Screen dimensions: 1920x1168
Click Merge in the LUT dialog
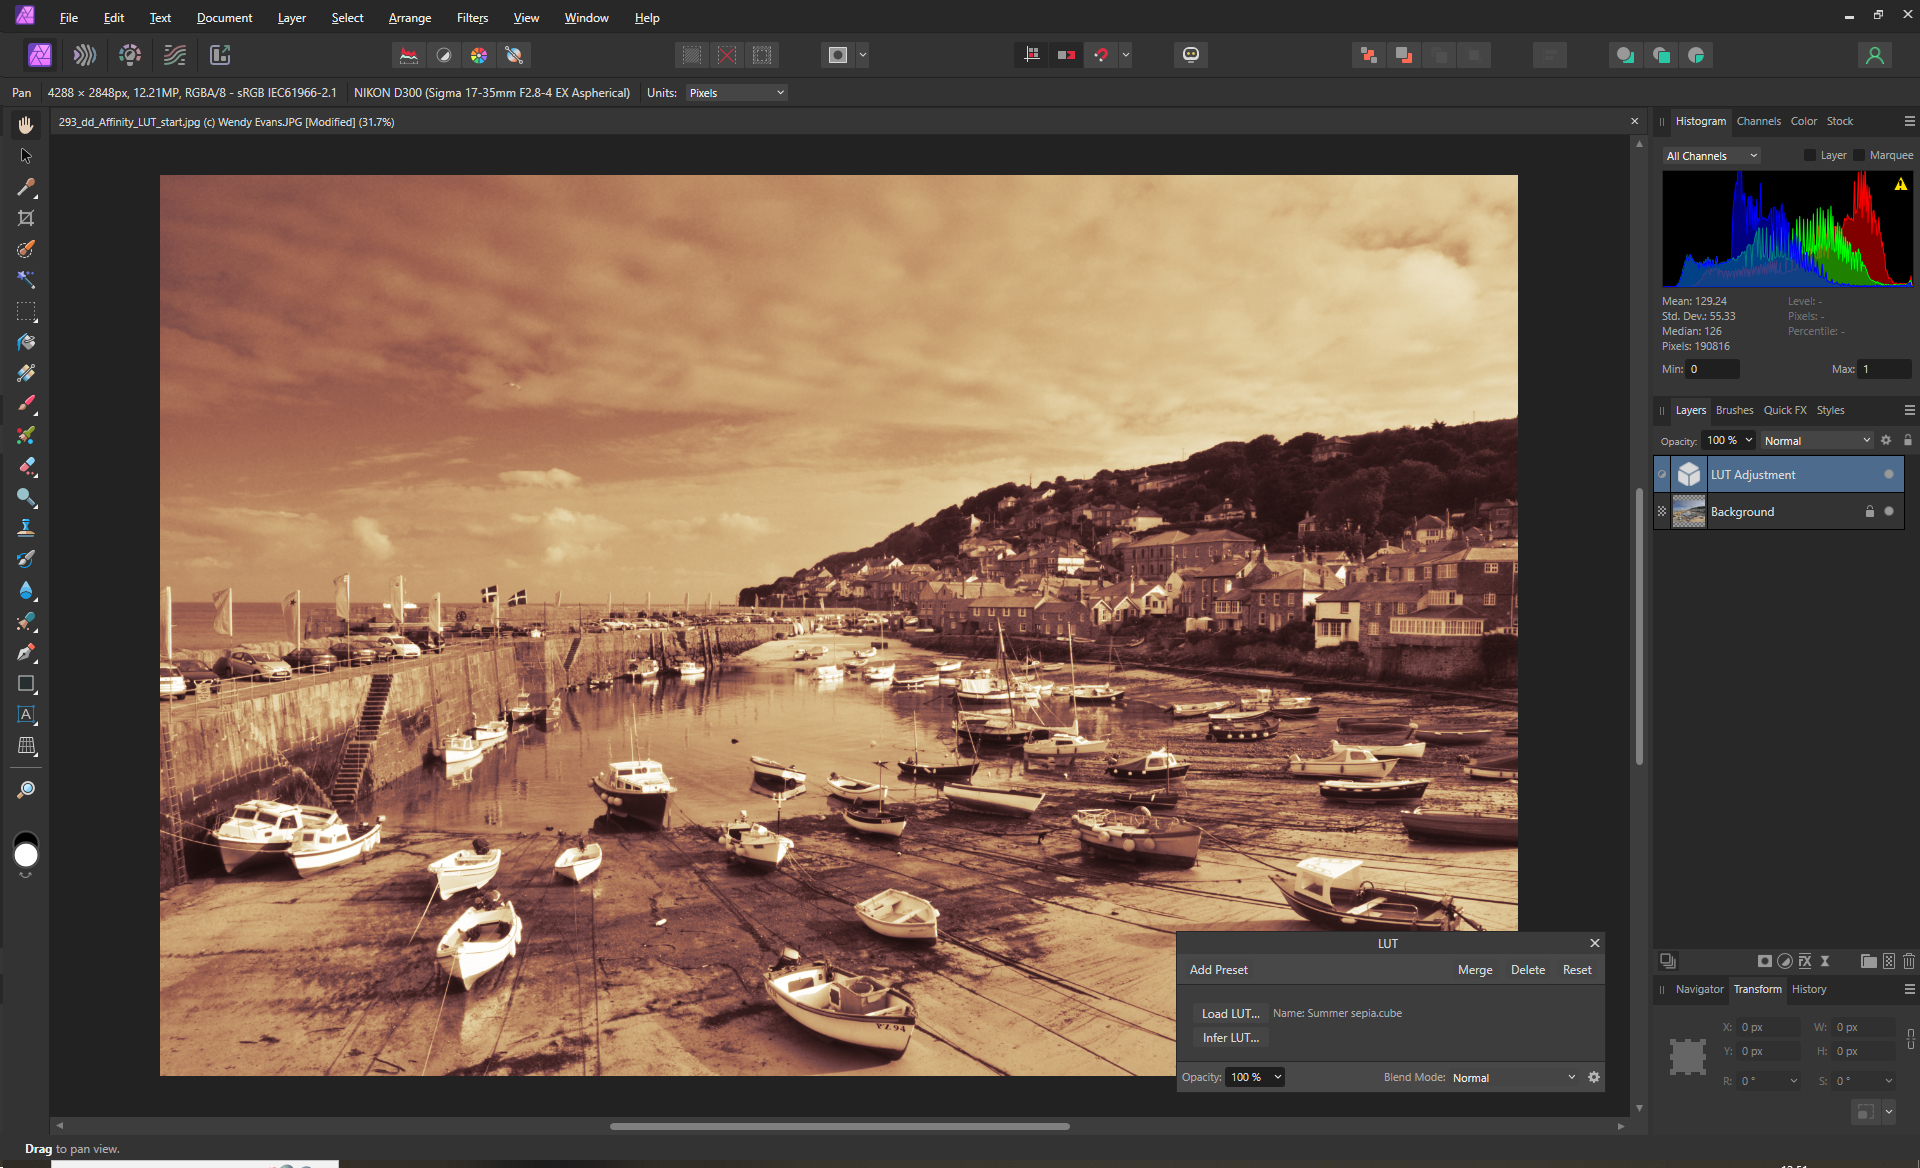coord(1475,970)
